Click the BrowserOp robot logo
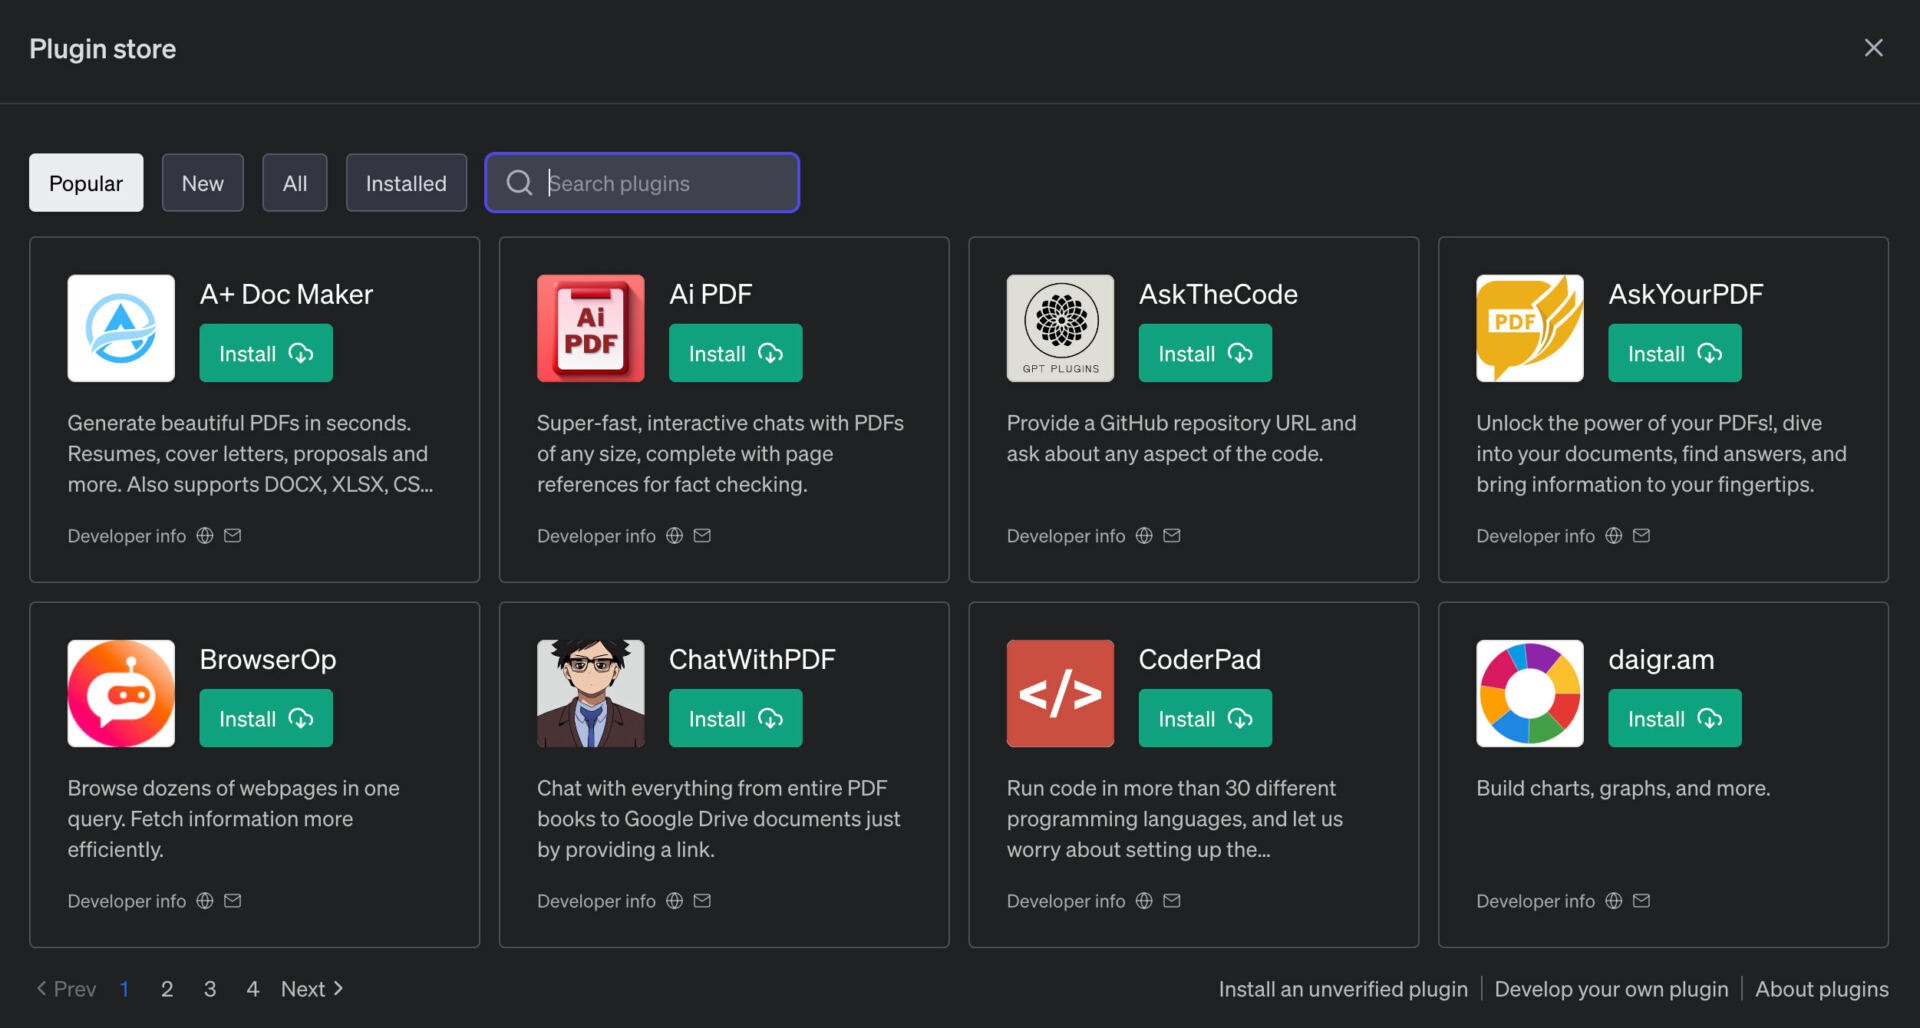The image size is (1920, 1028). pyautogui.click(x=121, y=693)
